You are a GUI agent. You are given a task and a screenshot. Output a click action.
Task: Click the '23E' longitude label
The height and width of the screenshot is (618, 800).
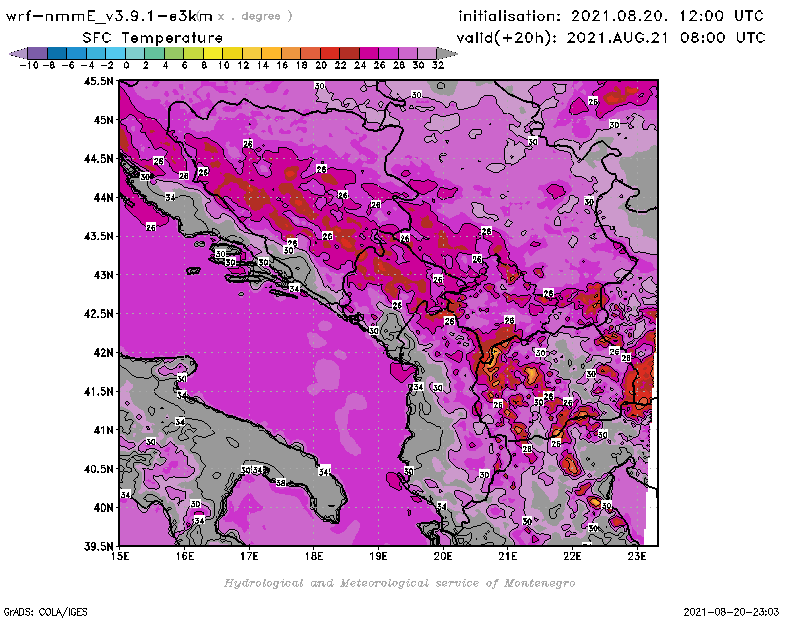[637, 556]
